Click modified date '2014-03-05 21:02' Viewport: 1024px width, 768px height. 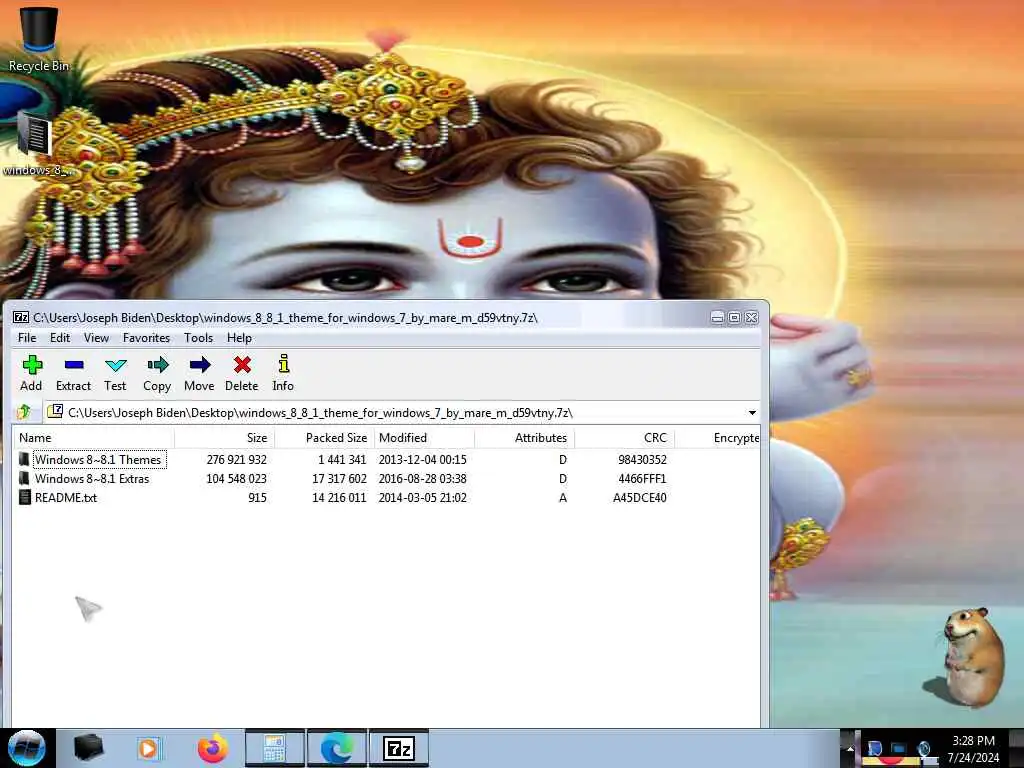tap(423, 498)
